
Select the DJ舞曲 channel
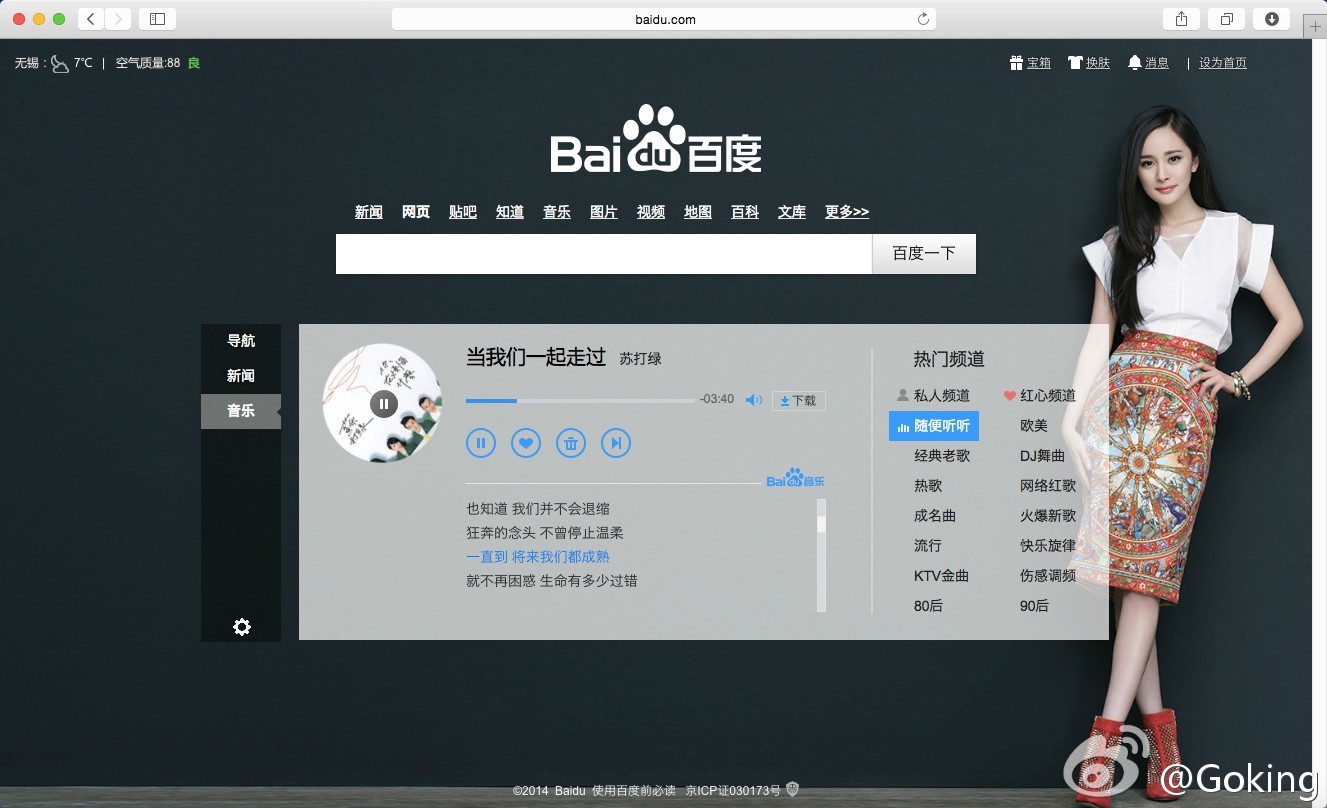pos(1042,456)
